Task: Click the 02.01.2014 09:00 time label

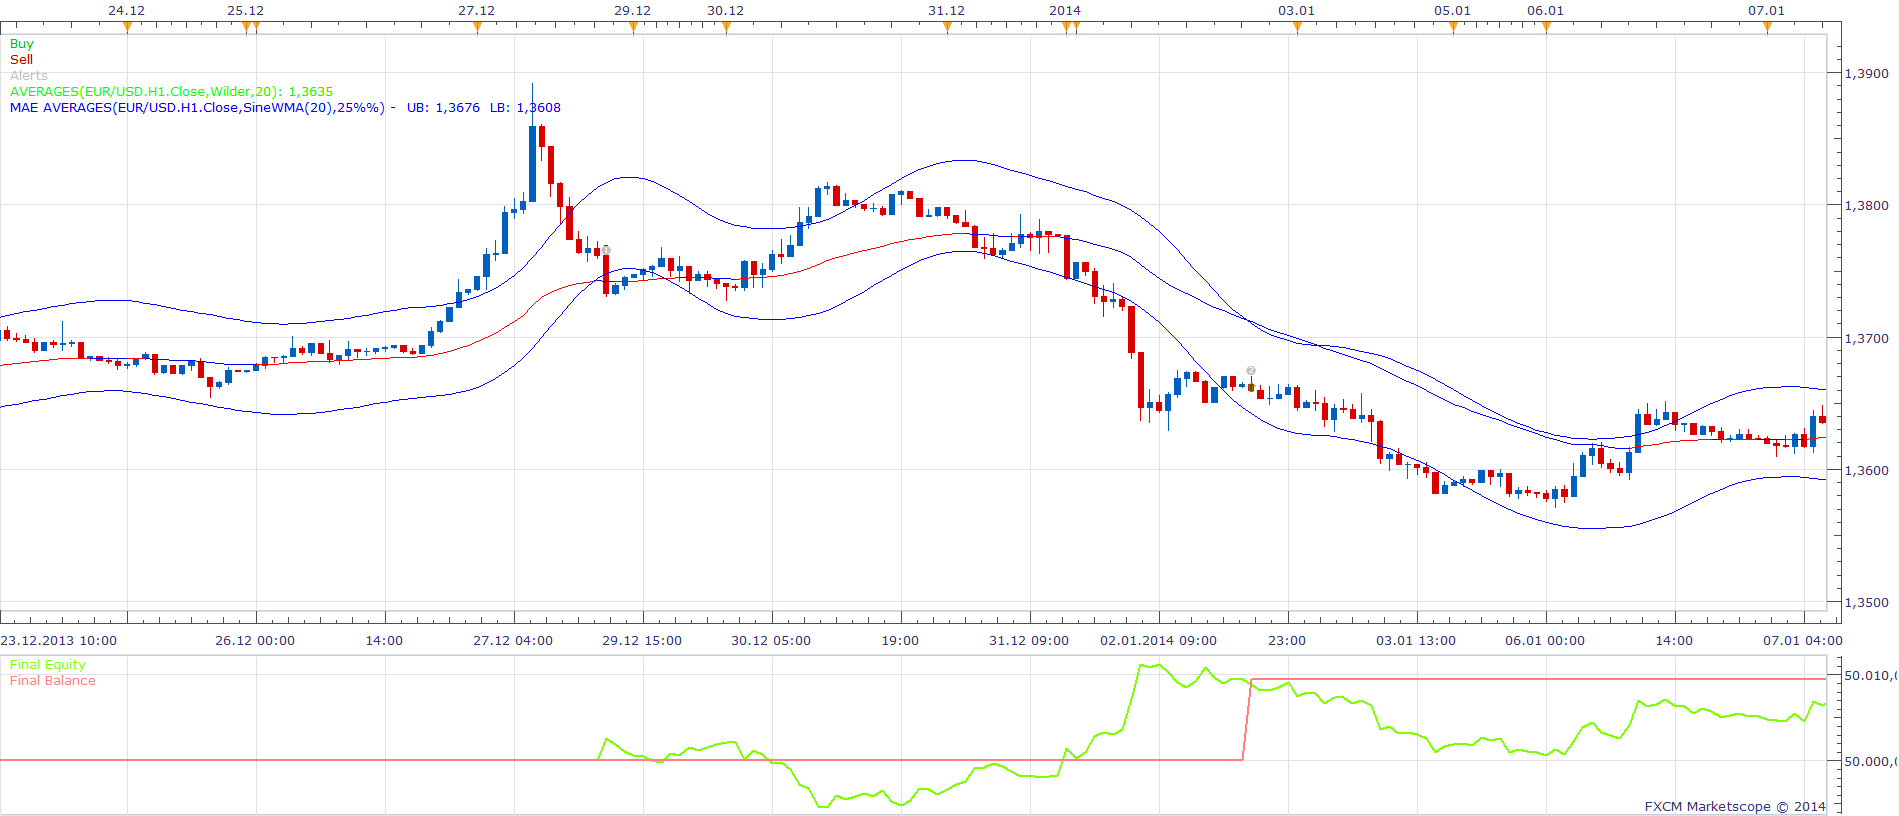Action: coord(1159,641)
